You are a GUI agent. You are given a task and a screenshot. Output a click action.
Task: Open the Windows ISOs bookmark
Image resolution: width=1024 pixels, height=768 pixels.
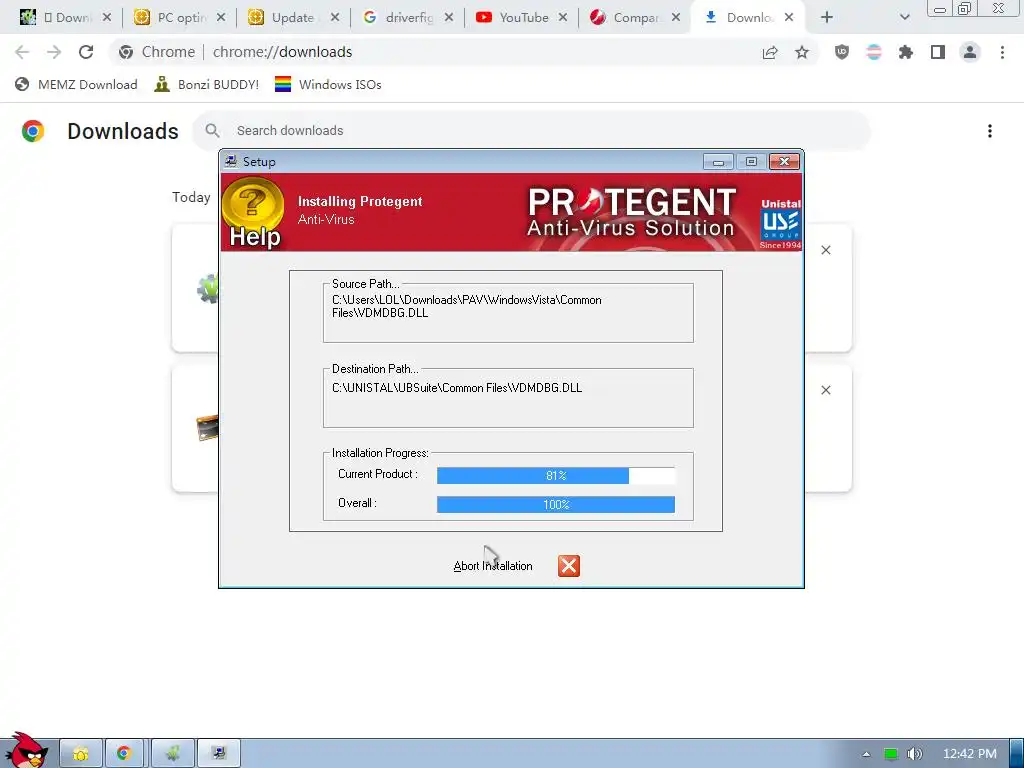click(x=328, y=84)
